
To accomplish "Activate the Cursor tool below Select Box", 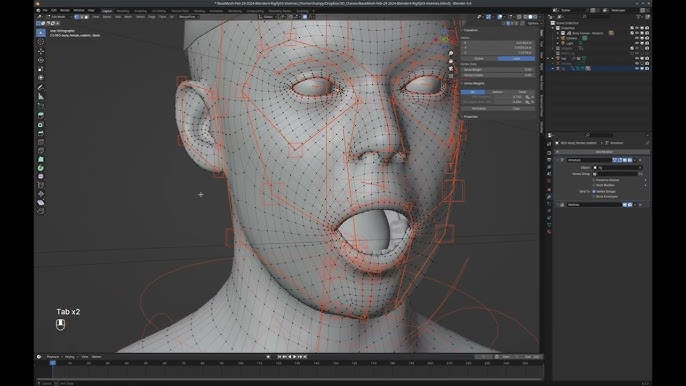I will point(41,42).
